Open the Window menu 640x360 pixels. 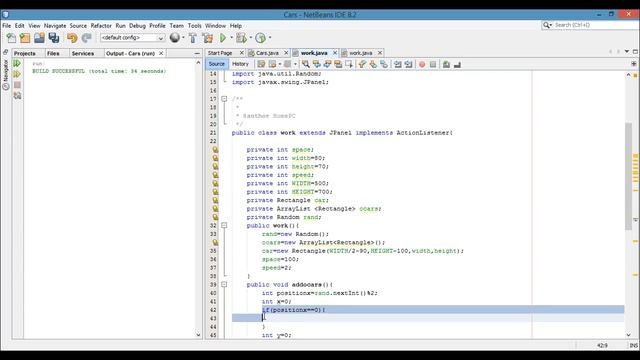point(215,26)
